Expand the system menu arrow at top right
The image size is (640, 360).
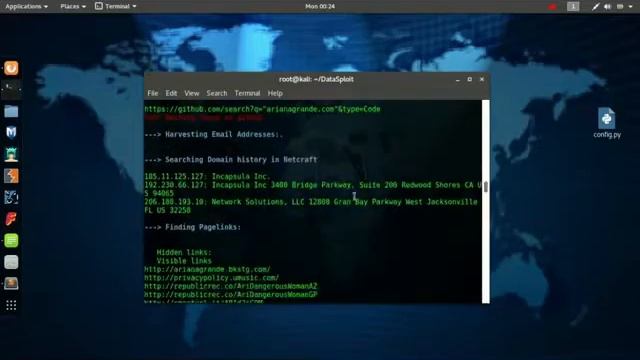[x=631, y=7]
